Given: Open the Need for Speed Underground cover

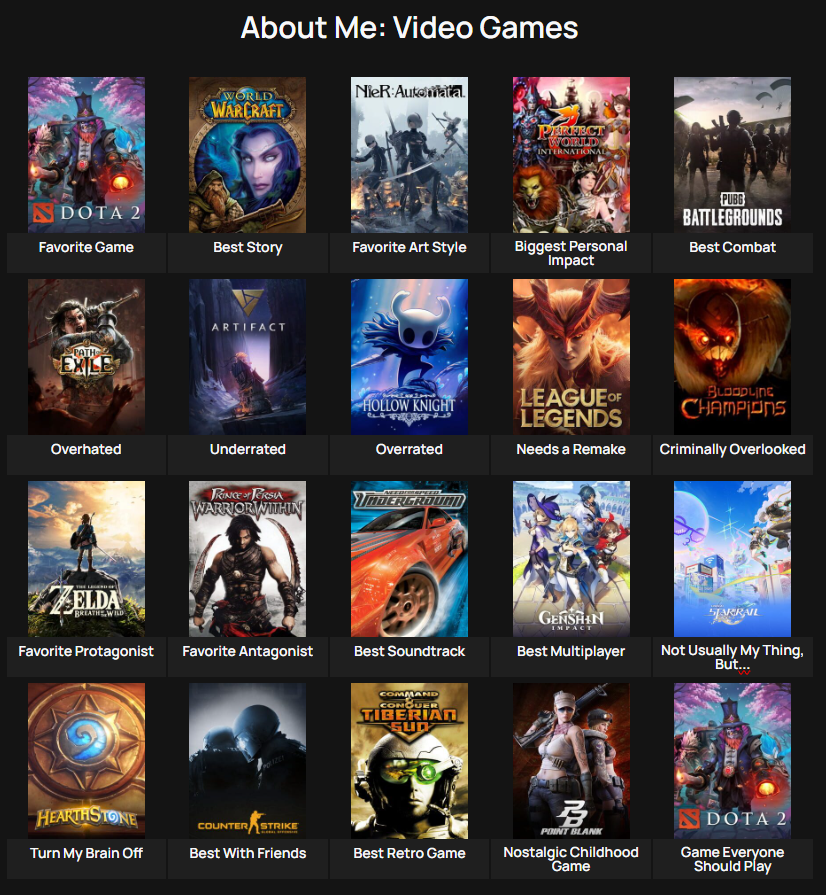Looking at the screenshot, I should (409, 559).
